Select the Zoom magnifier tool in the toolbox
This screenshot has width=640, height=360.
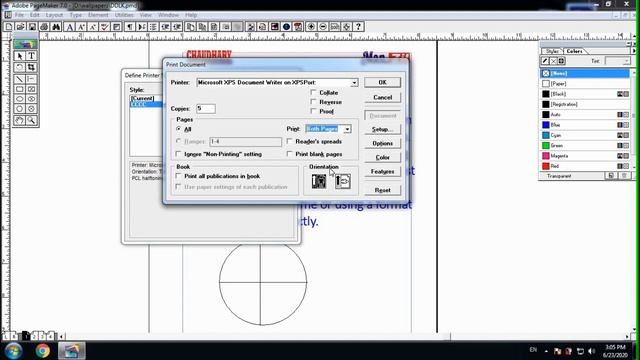[31, 120]
